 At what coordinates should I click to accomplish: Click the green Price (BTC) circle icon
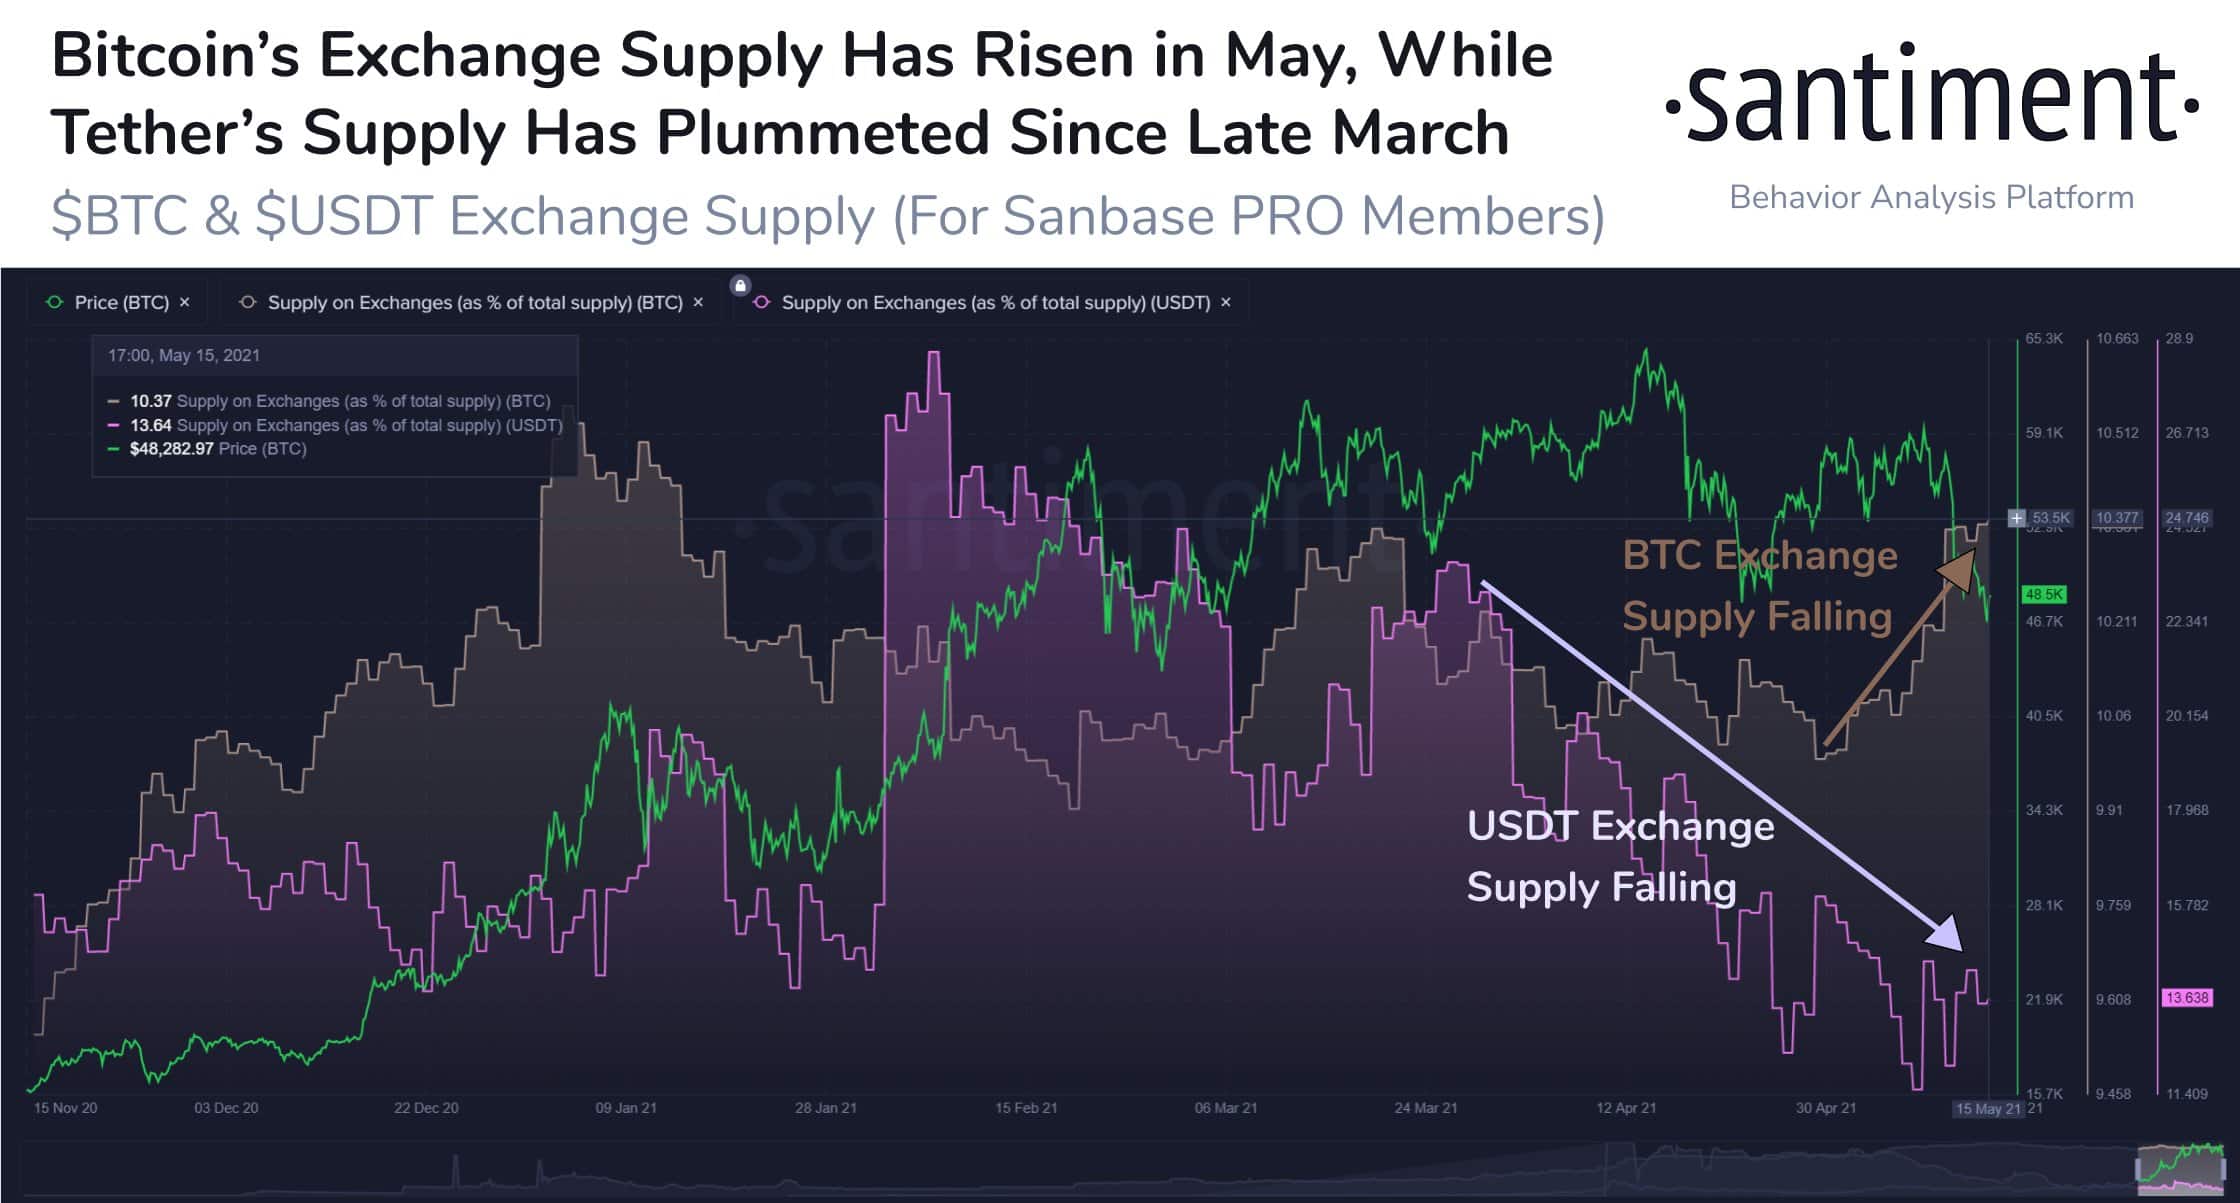tap(55, 302)
